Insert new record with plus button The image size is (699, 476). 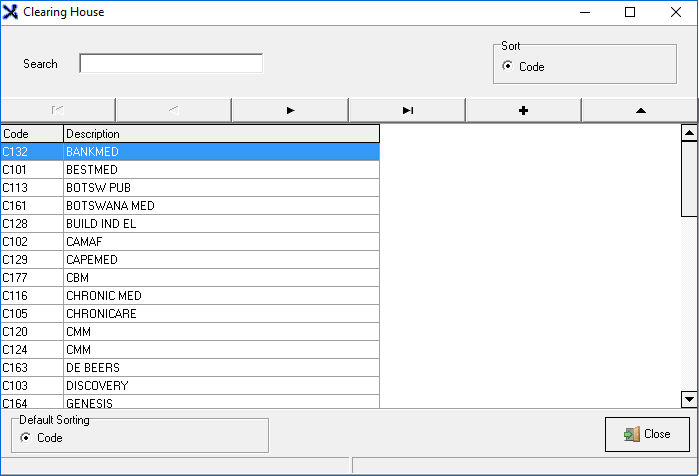click(x=523, y=110)
